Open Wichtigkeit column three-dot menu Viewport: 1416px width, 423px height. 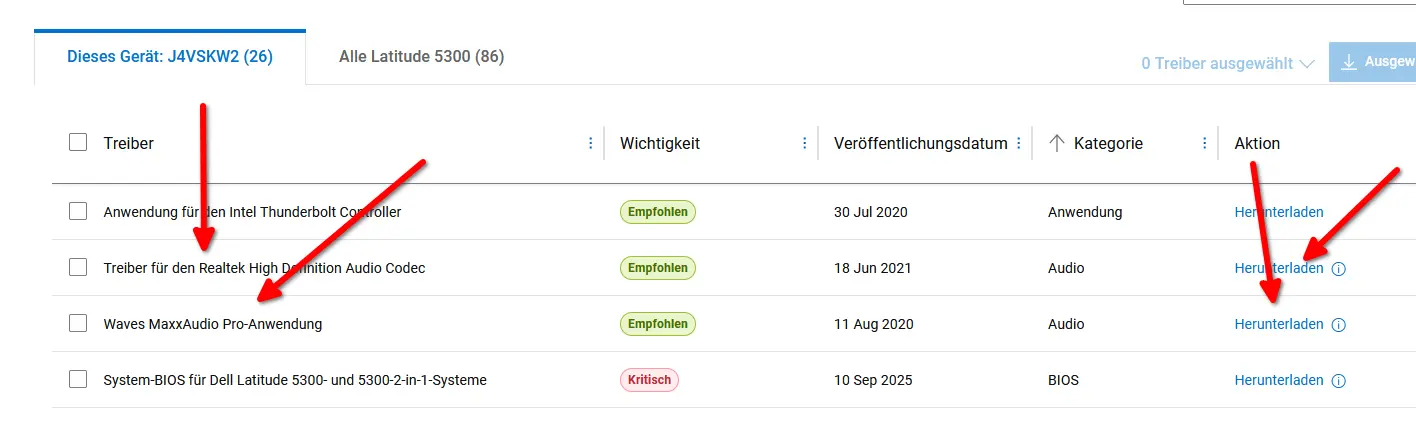[x=805, y=143]
